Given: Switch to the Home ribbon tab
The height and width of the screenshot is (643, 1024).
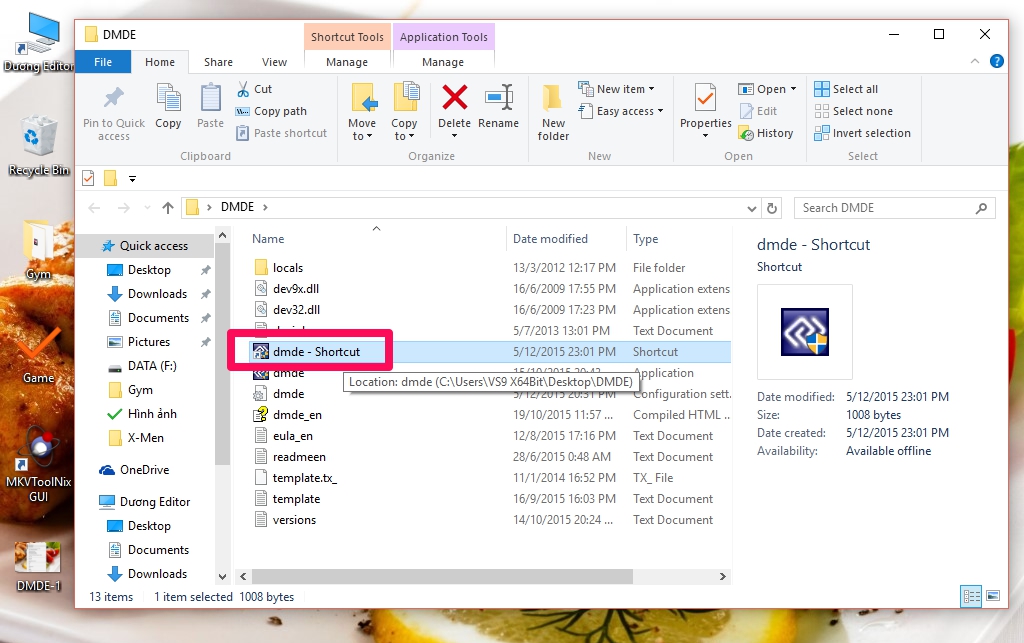Looking at the screenshot, I should click(x=160, y=62).
